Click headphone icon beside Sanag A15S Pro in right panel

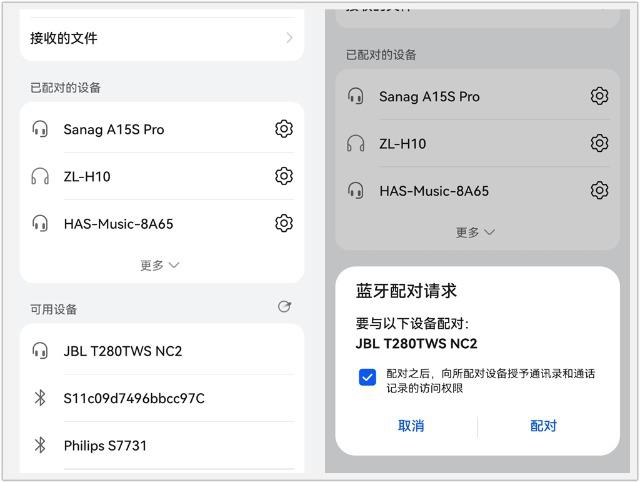click(x=356, y=96)
